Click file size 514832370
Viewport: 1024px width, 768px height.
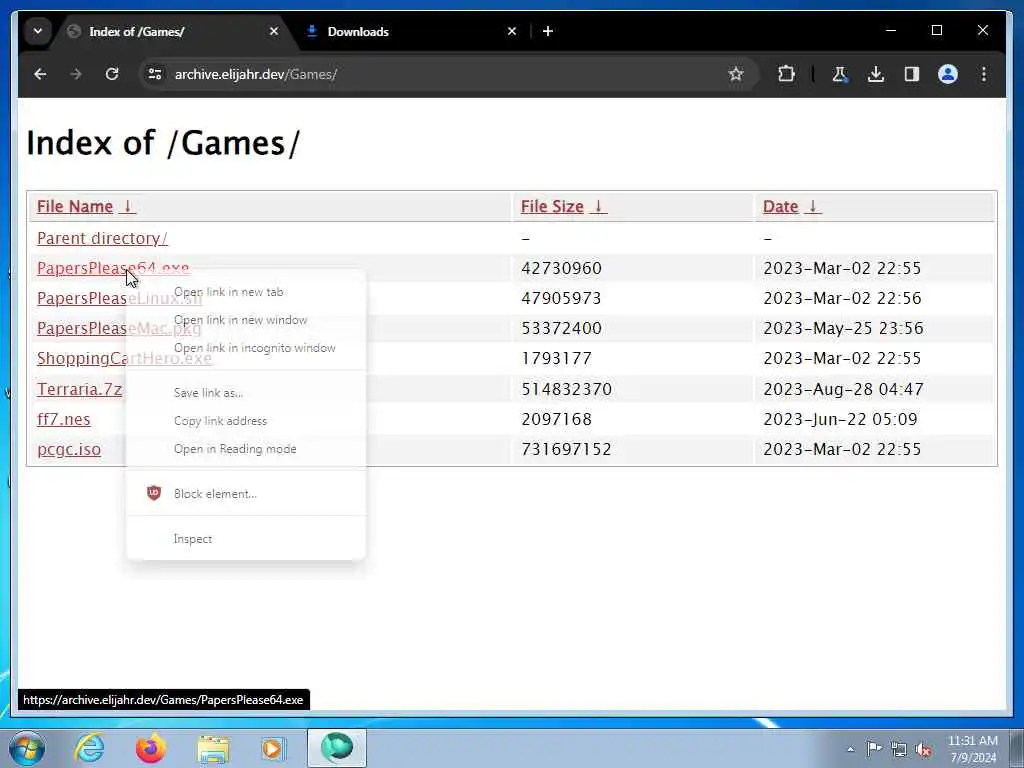click(x=566, y=389)
